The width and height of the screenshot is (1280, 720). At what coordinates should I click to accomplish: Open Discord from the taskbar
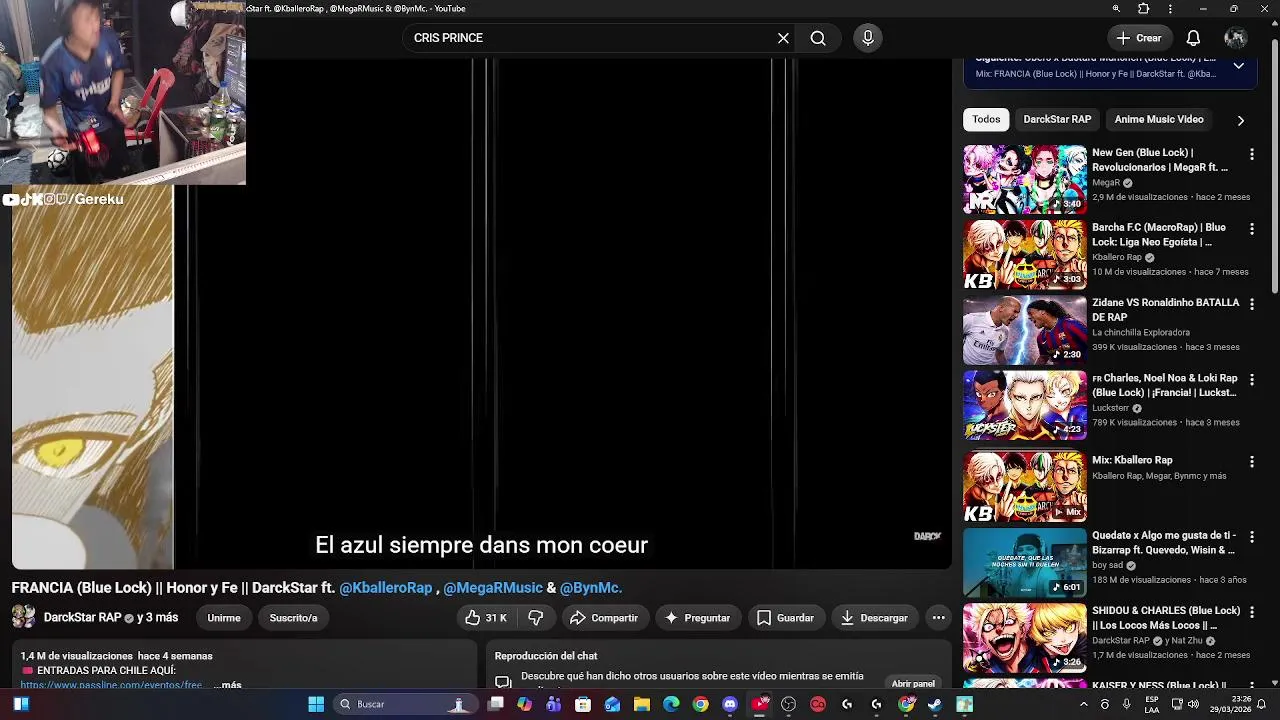pyautogui.click(x=730, y=704)
